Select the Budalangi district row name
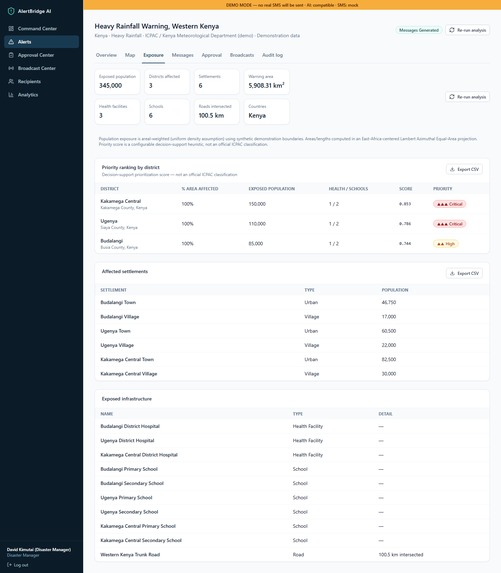This screenshot has width=501, height=573. [x=111, y=241]
